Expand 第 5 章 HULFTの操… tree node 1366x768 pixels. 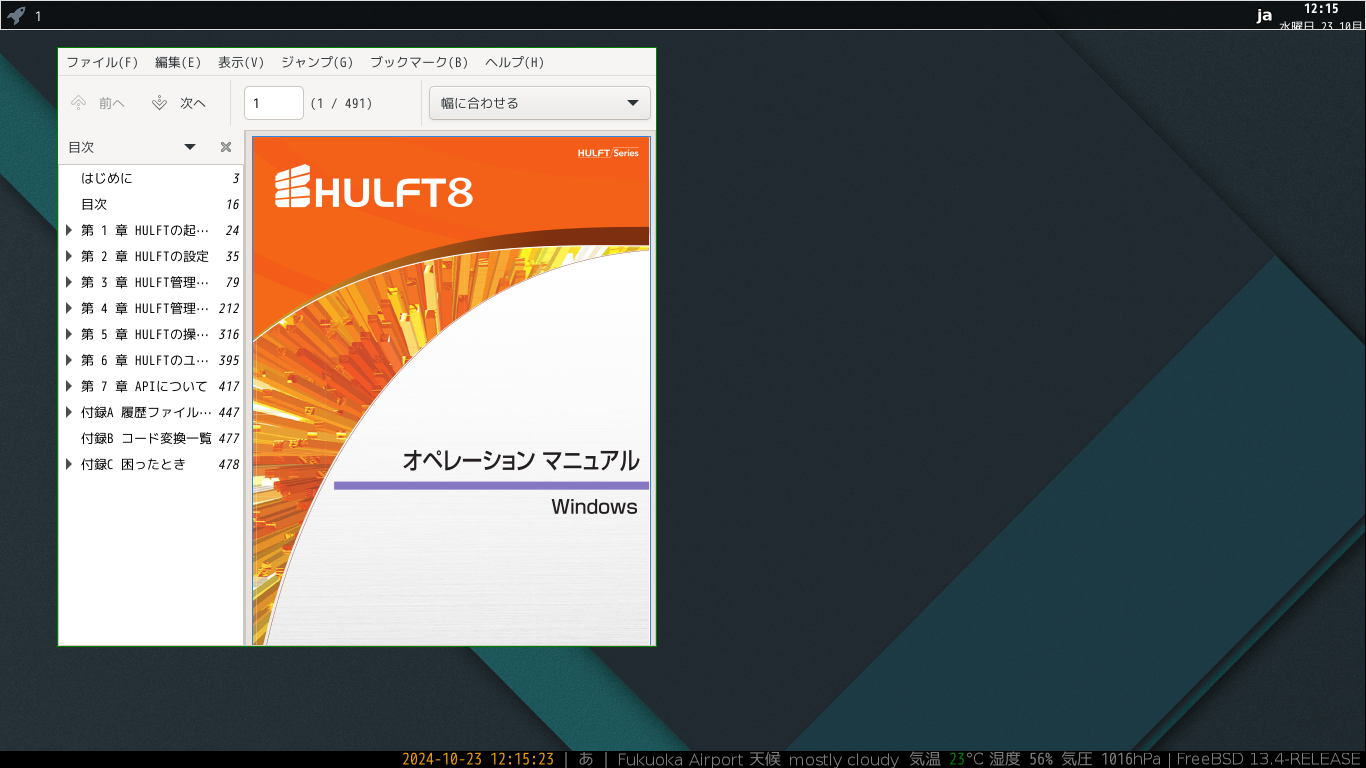pos(69,334)
